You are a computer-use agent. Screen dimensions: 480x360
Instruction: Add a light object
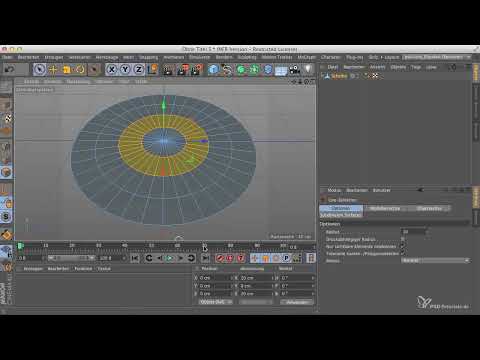pos(308,70)
